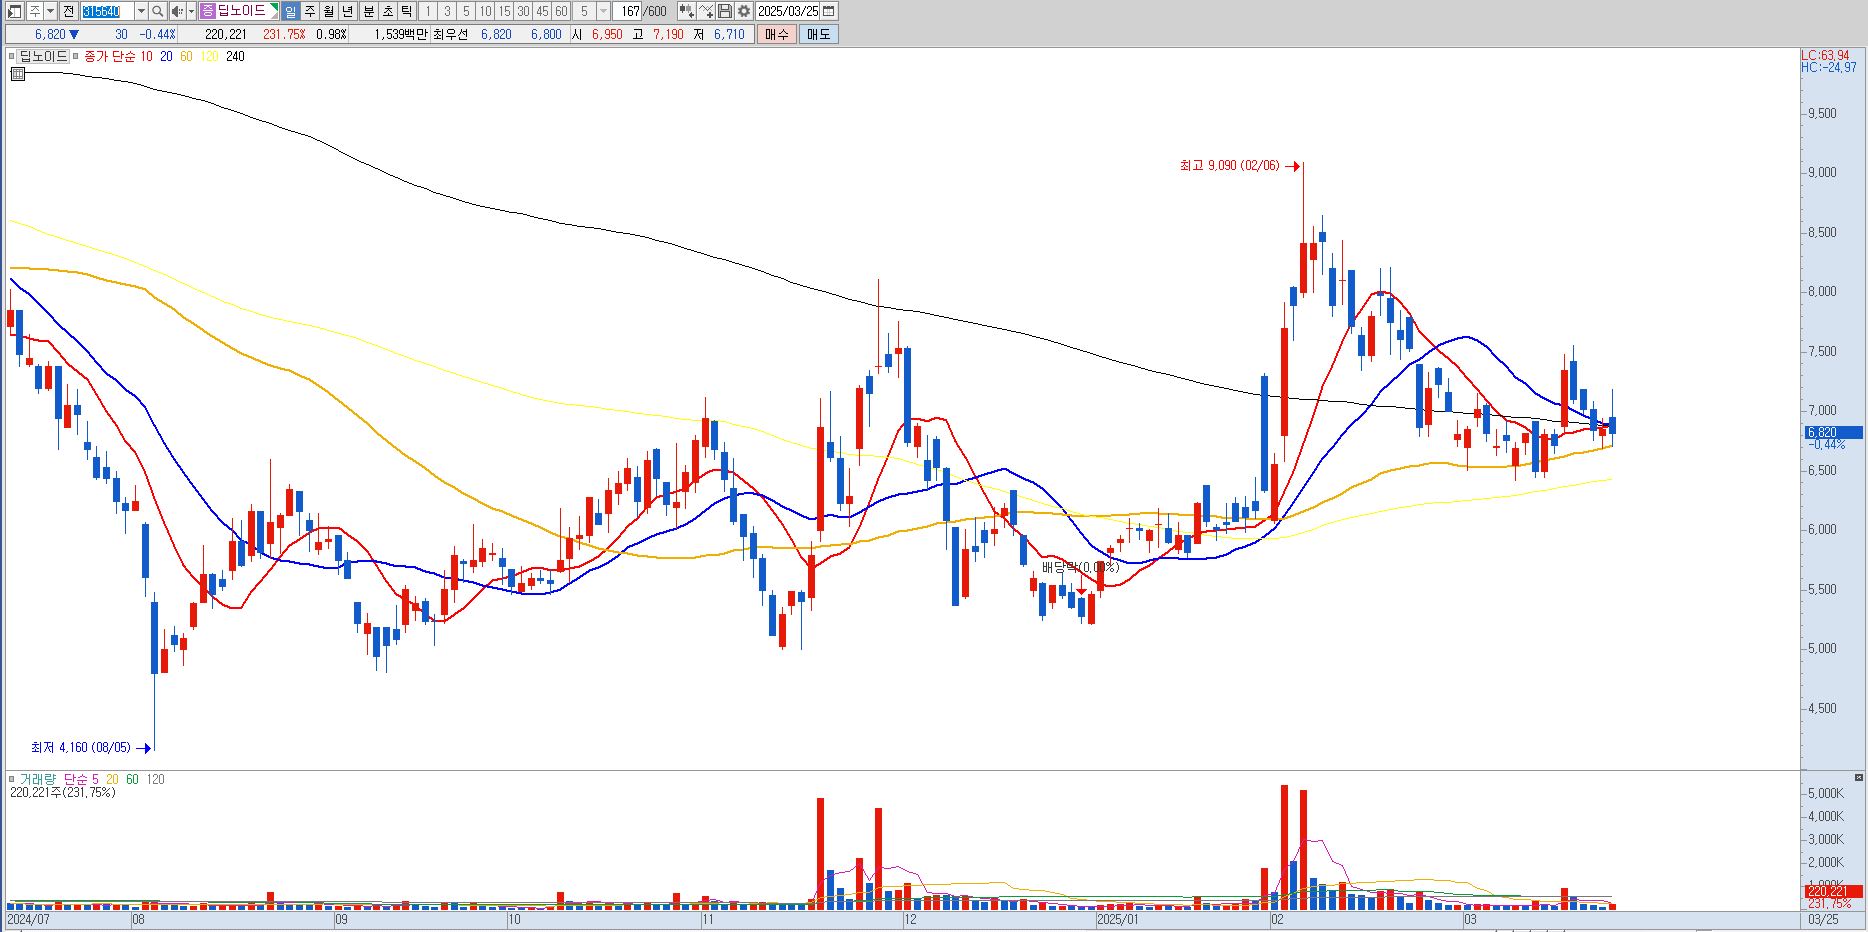Screen dimensions: 1868x932
Task: Select the 10 minute interval button
Action: (x=485, y=11)
